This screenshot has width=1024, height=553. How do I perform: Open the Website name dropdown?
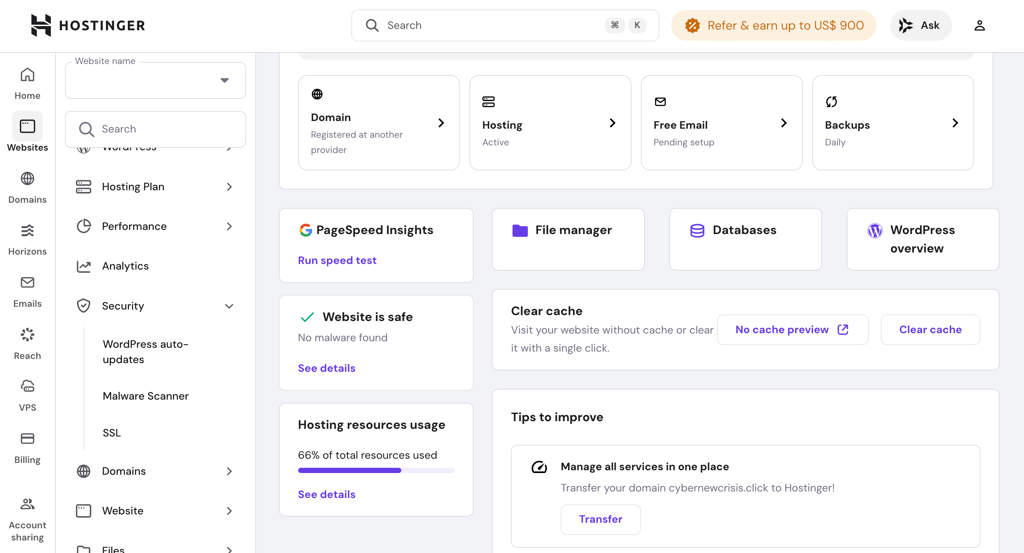pyautogui.click(x=155, y=80)
